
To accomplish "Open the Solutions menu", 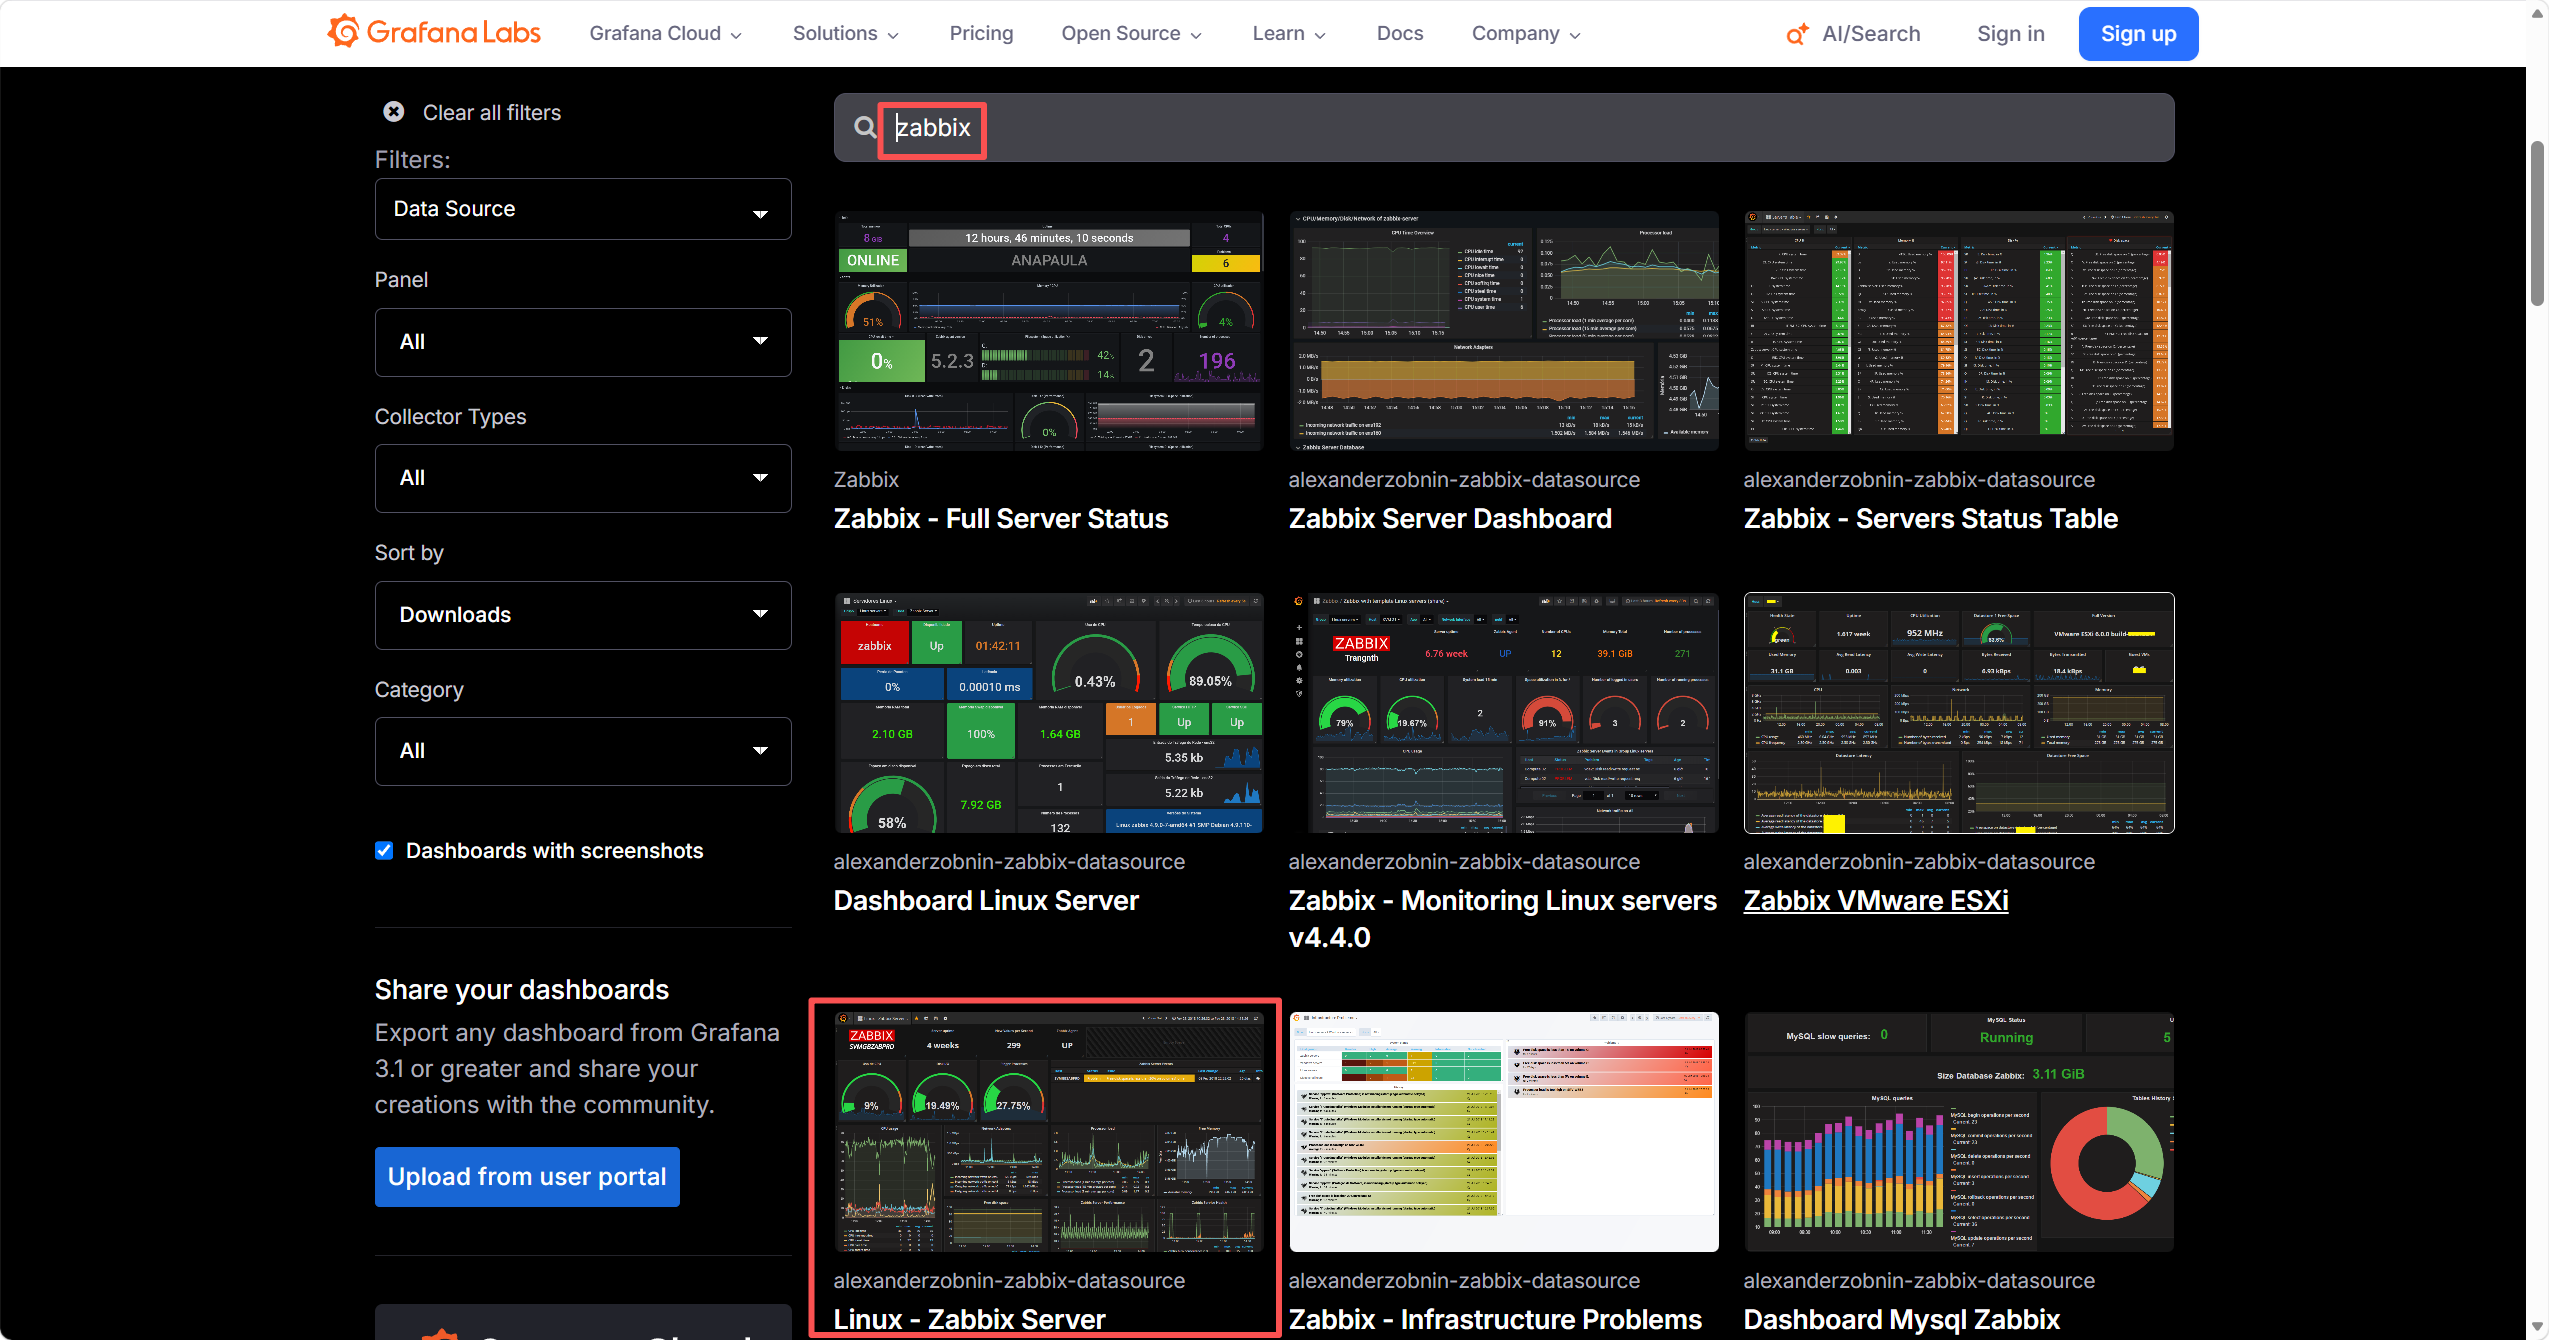I will pyautogui.click(x=846, y=34).
